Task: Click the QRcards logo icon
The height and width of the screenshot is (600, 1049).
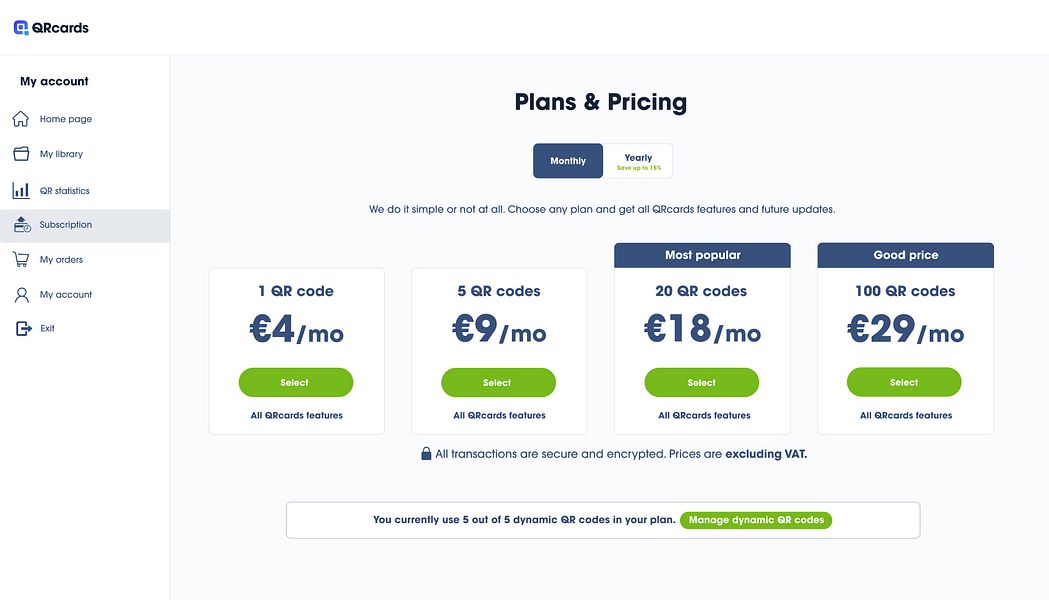Action: click(x=21, y=28)
